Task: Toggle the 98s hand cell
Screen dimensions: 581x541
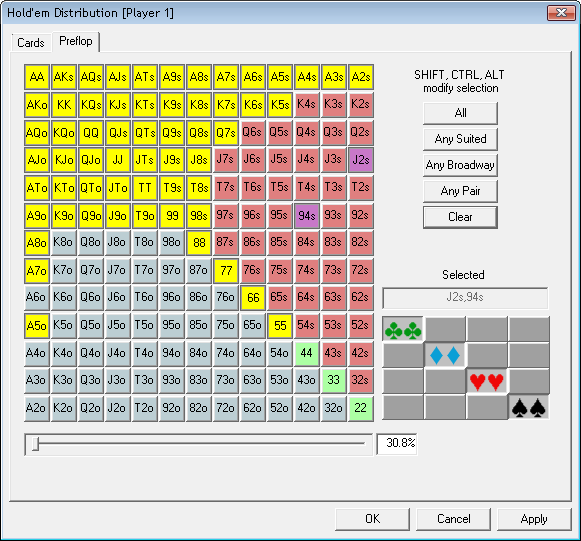Action: pos(199,215)
